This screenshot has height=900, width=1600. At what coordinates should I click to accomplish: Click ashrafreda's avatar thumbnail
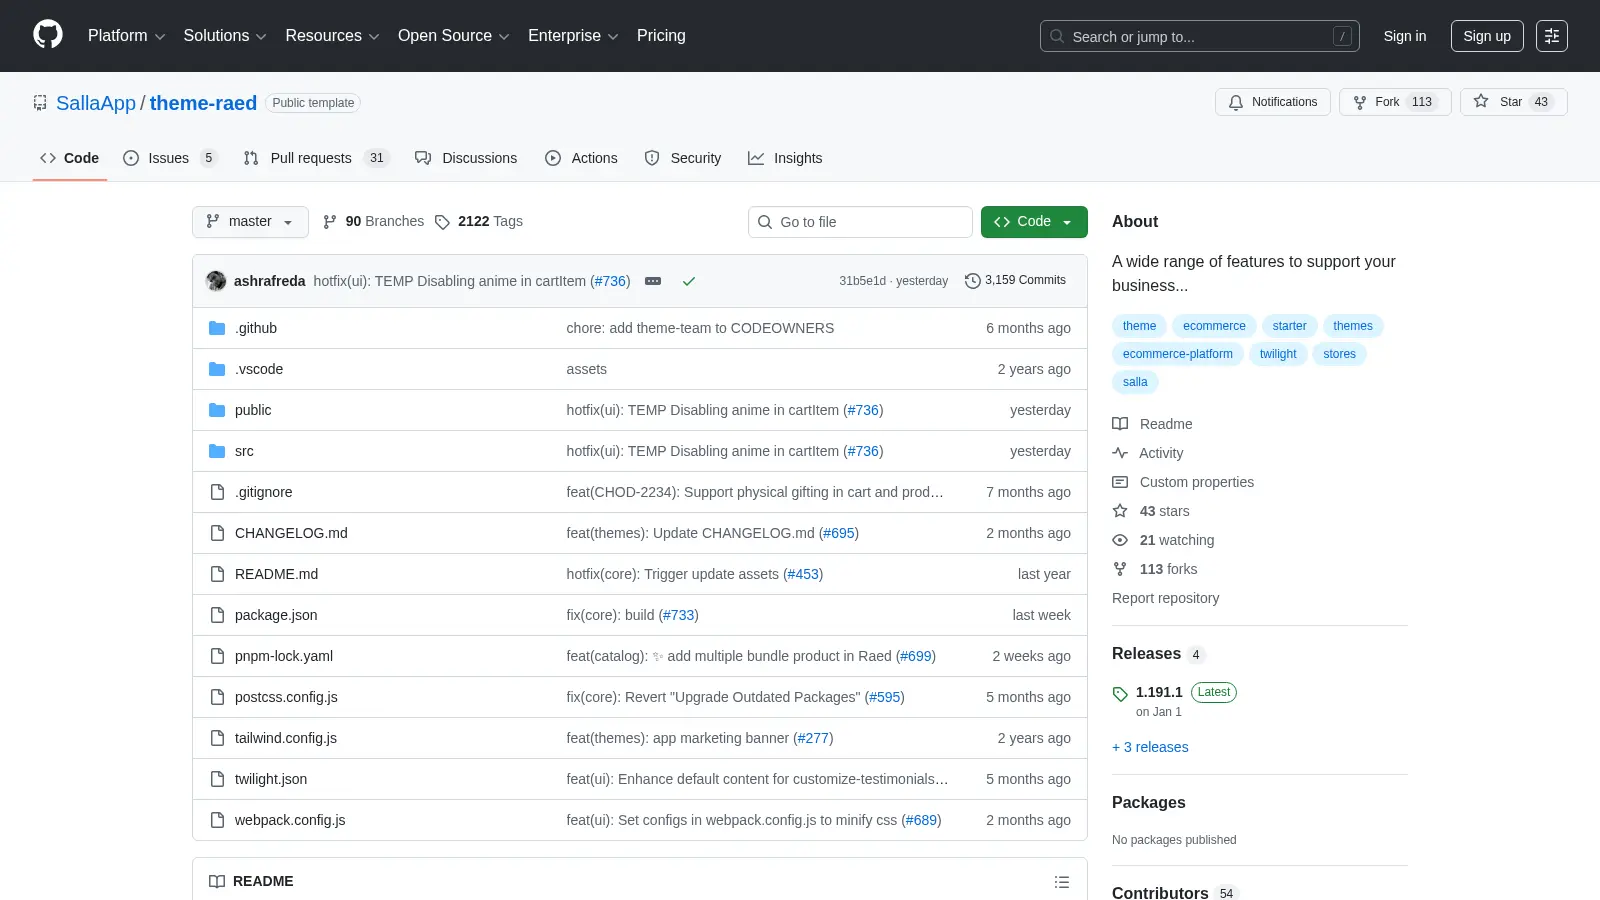216,281
